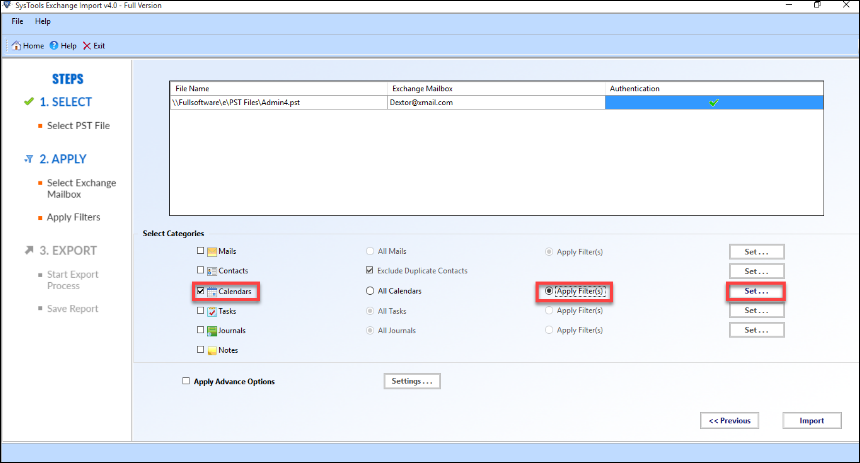Image resolution: width=860 pixels, height=463 pixels.
Task: Select the All Mails radio button
Action: point(370,251)
